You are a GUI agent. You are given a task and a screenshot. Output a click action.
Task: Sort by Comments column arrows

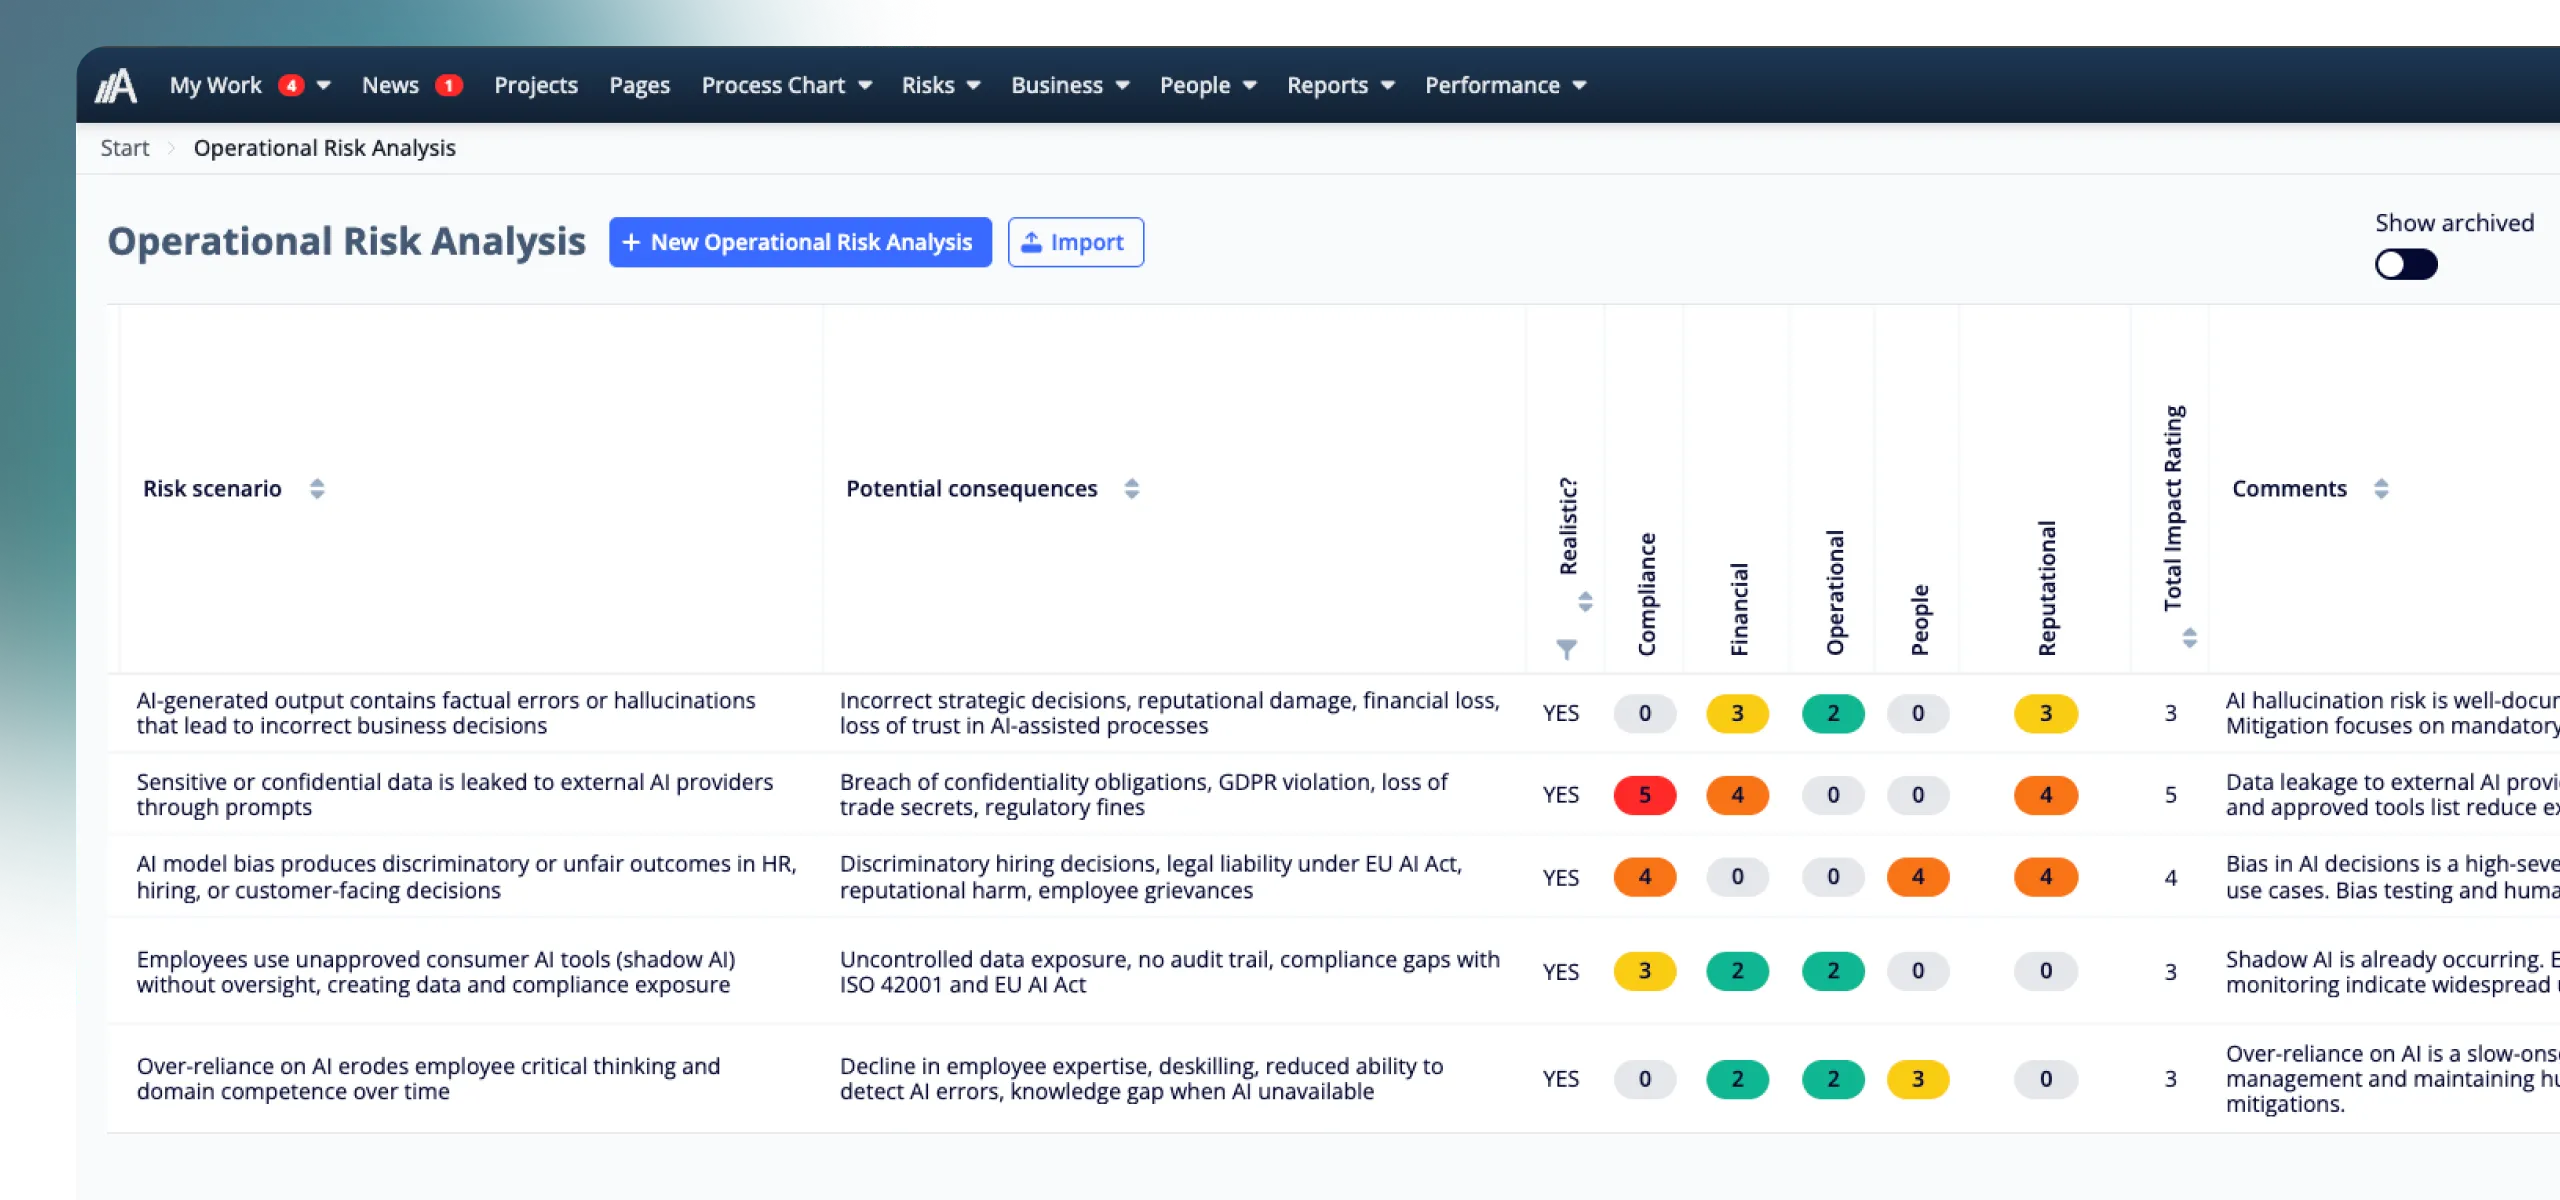[x=2381, y=488]
